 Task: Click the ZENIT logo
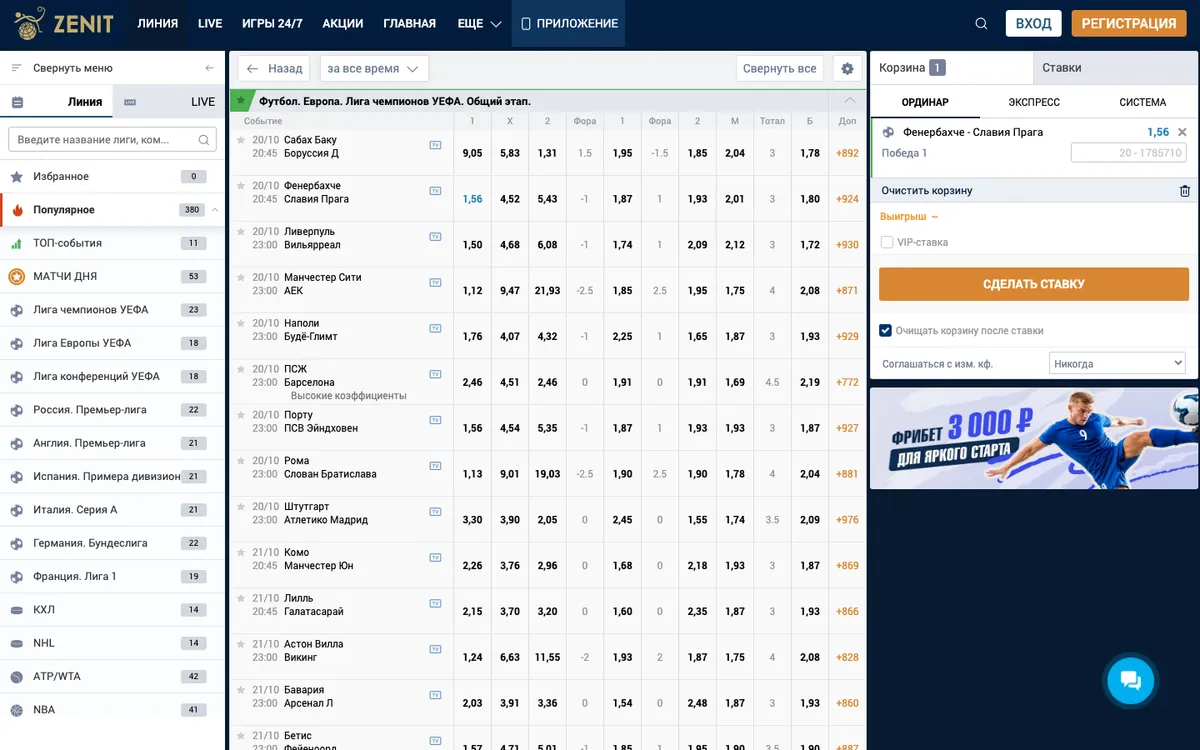pyautogui.click(x=64, y=24)
